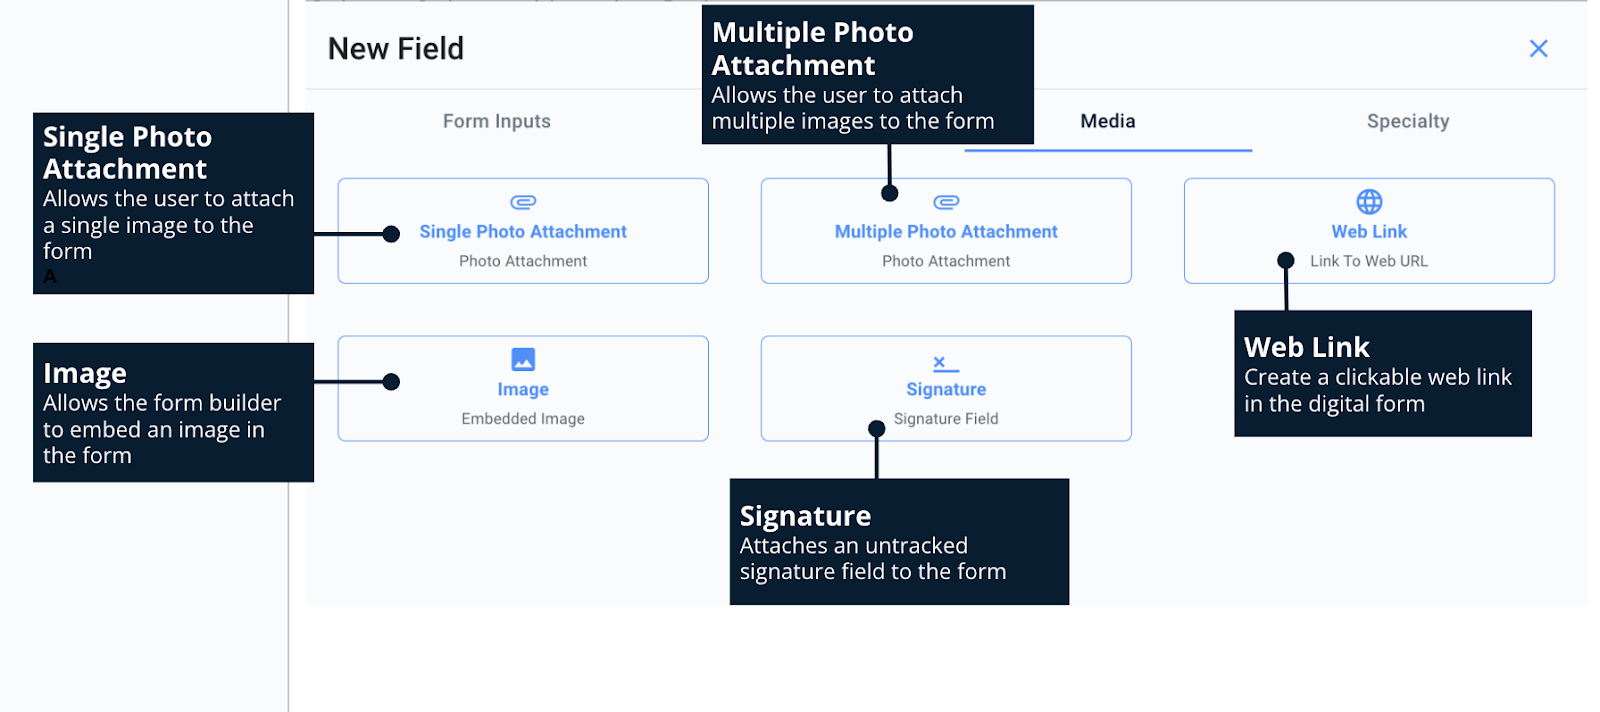Screen dimensions: 1600x712
Task: Click the paperclip icon on Single Photo Attachment card
Action: coord(522,200)
